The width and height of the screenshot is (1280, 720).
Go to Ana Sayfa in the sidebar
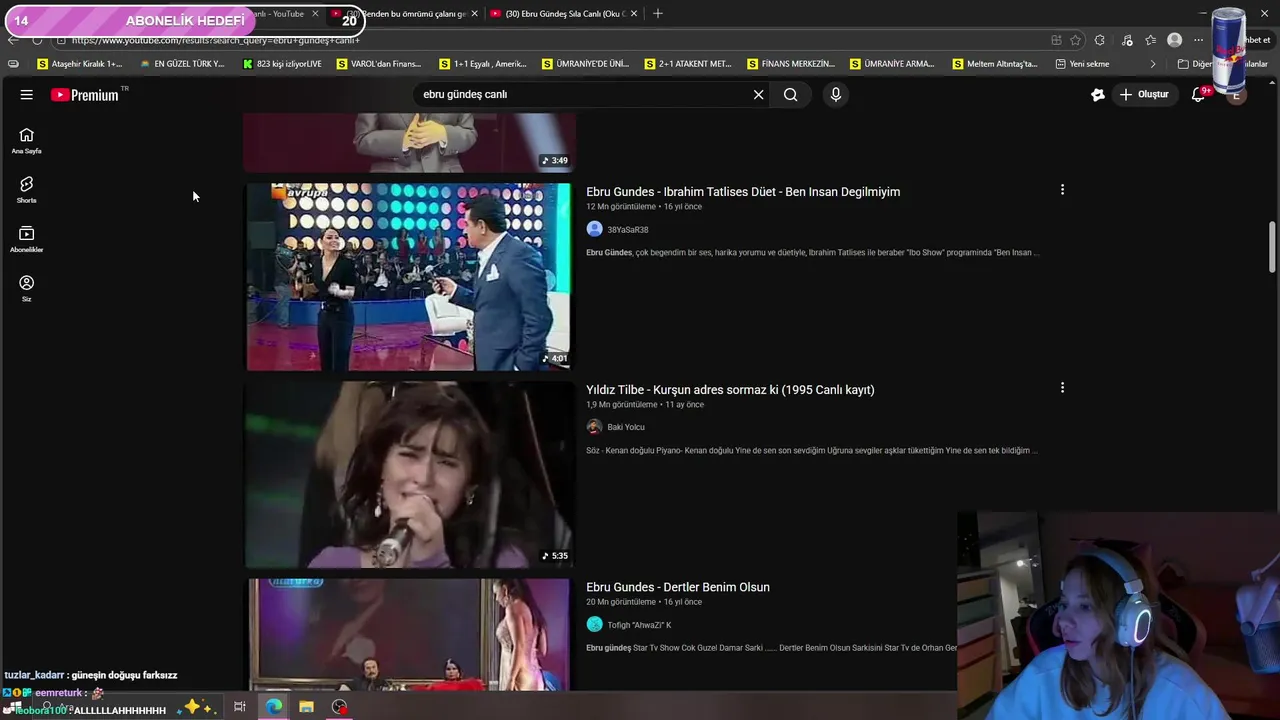click(27, 141)
